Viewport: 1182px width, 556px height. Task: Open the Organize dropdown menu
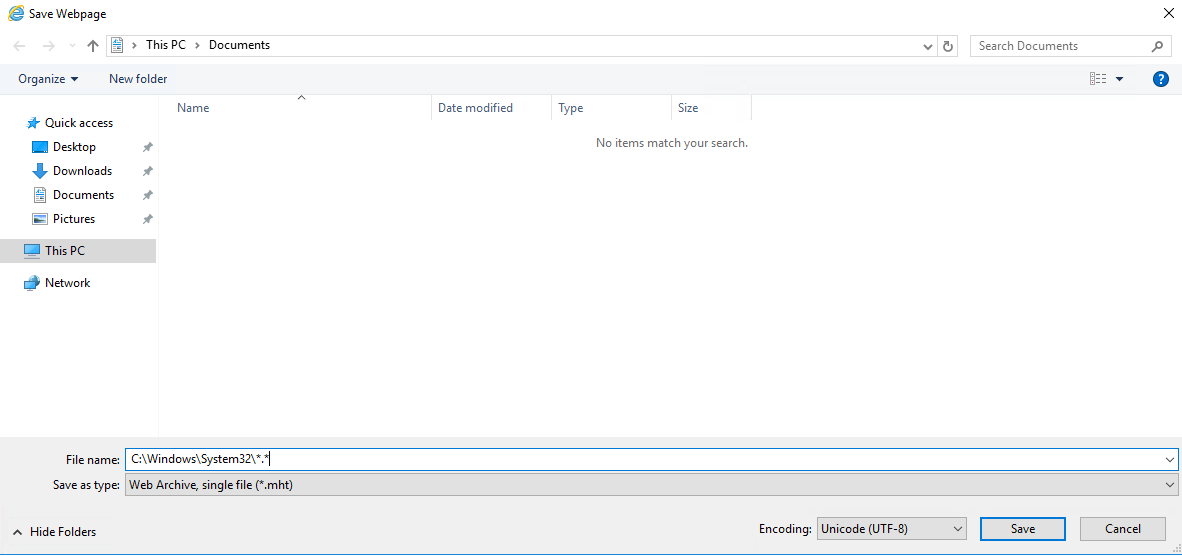pos(48,79)
